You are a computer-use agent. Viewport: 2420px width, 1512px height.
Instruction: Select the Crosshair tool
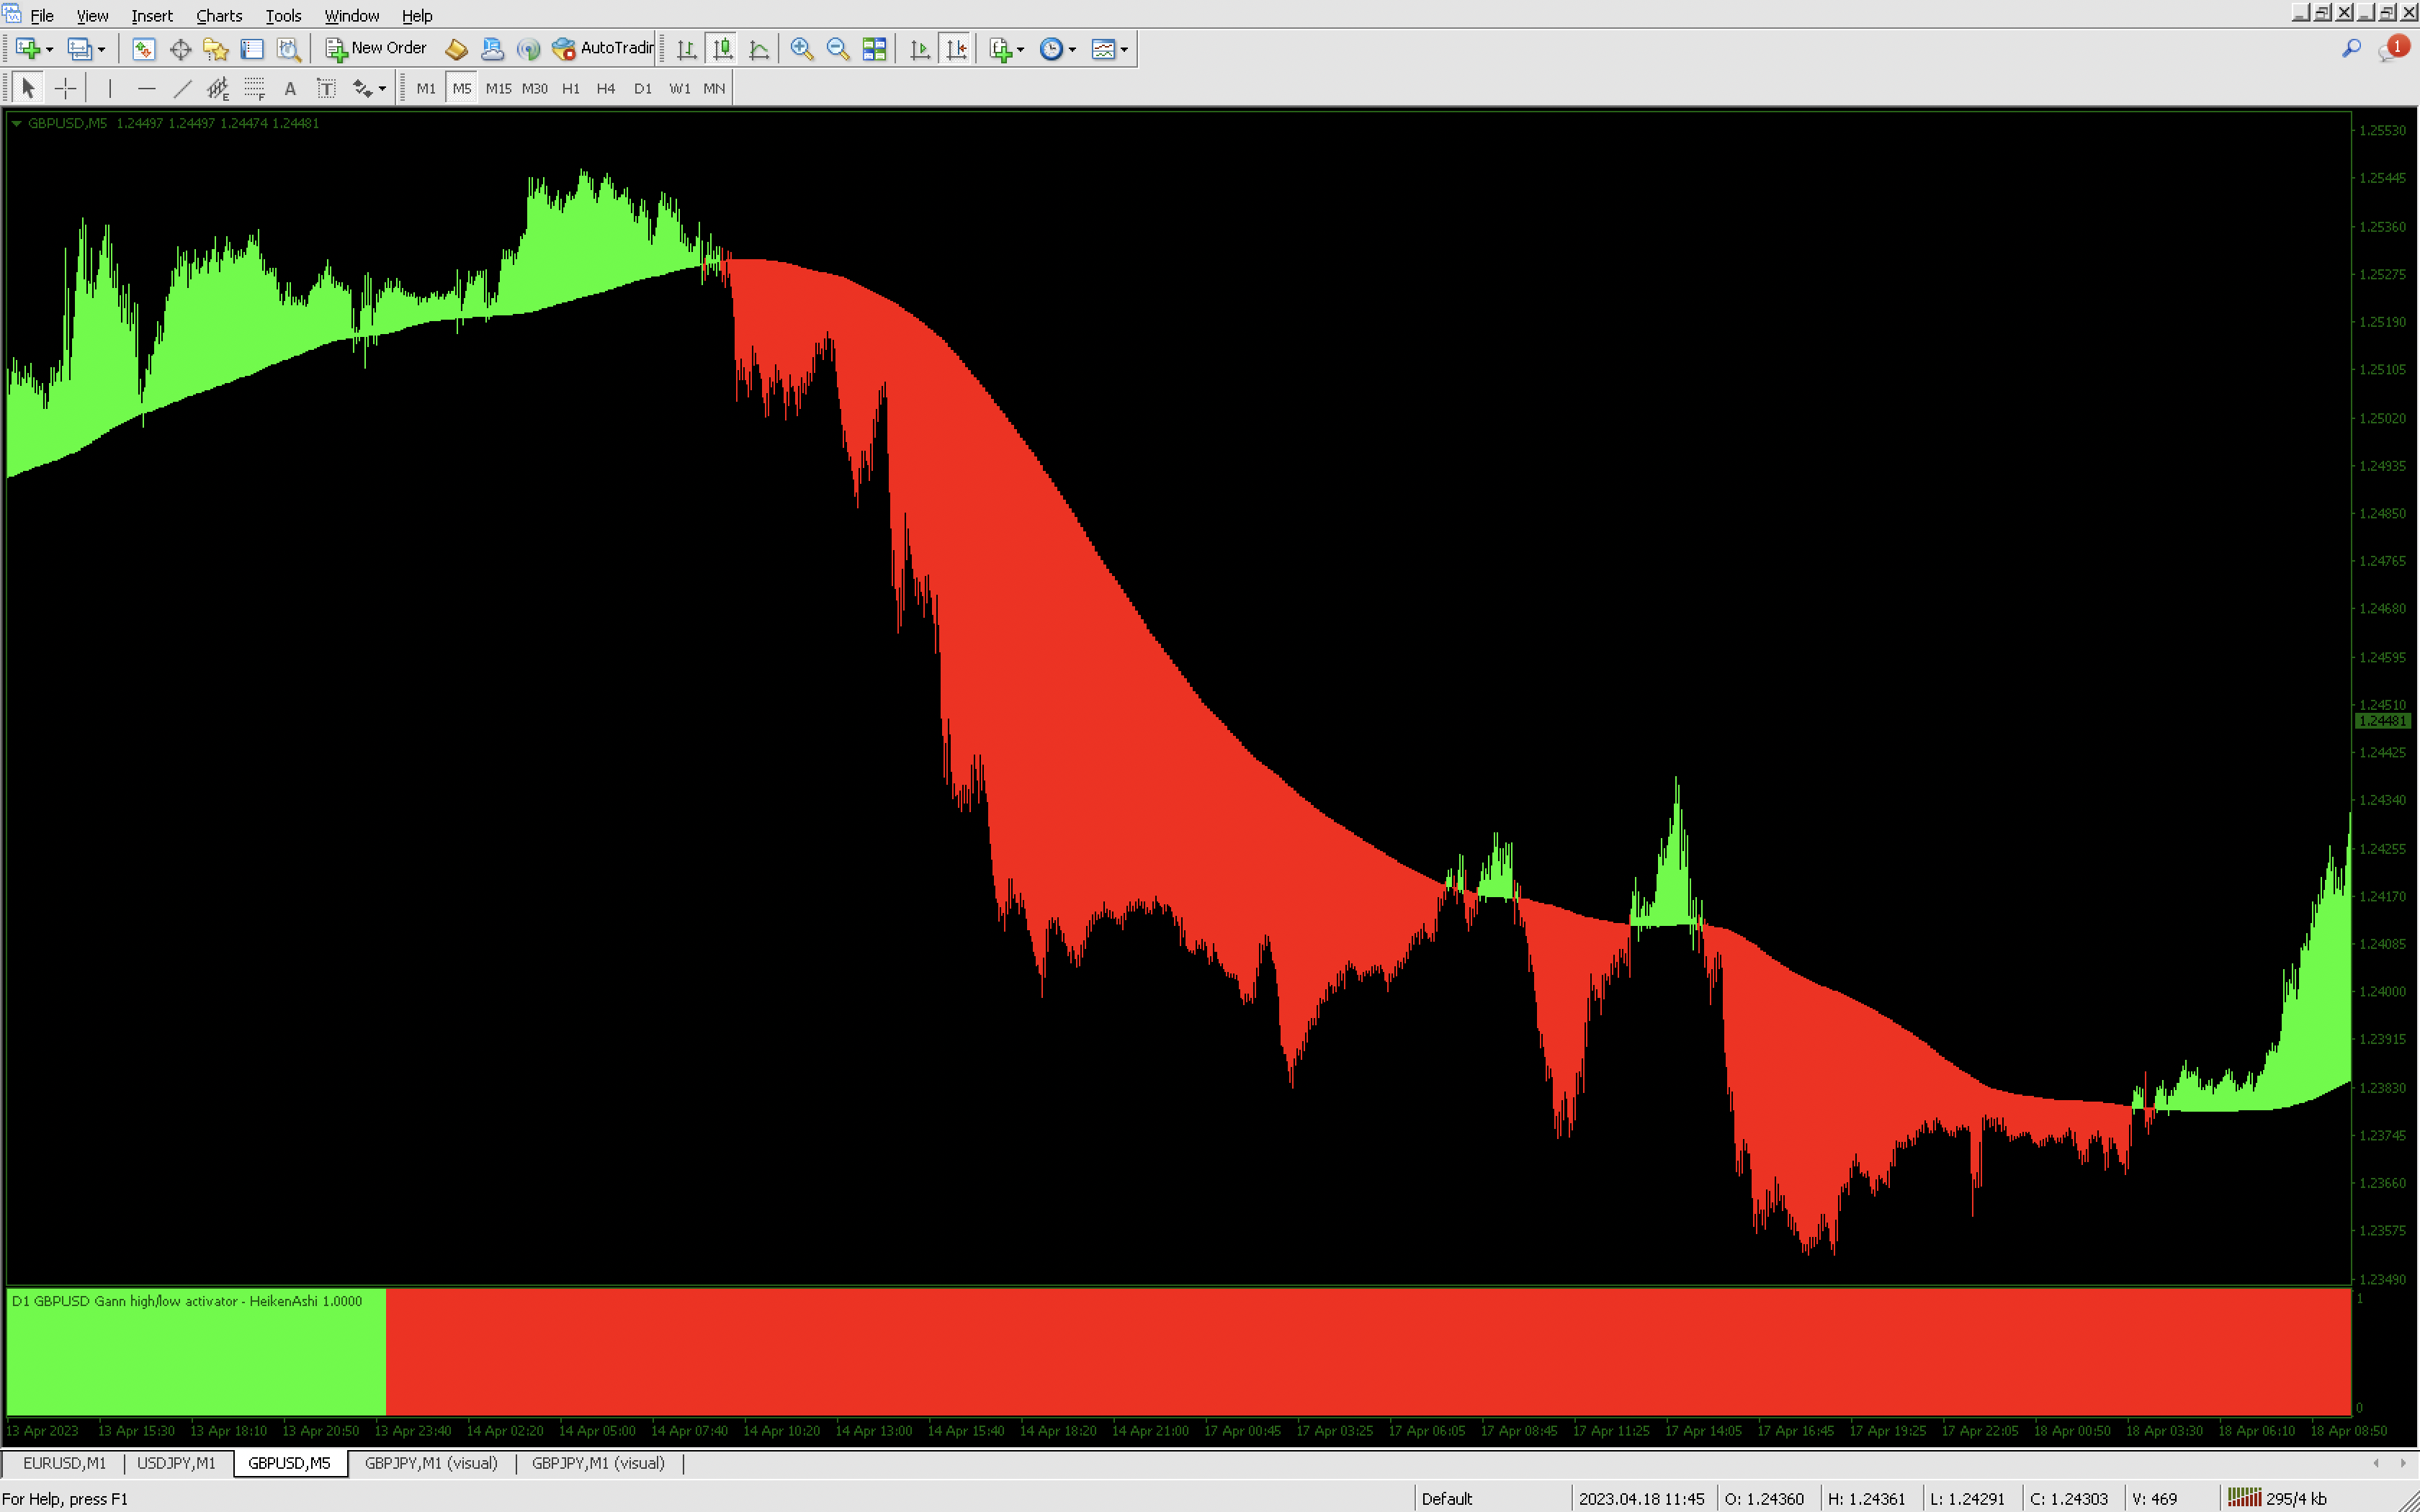click(65, 89)
